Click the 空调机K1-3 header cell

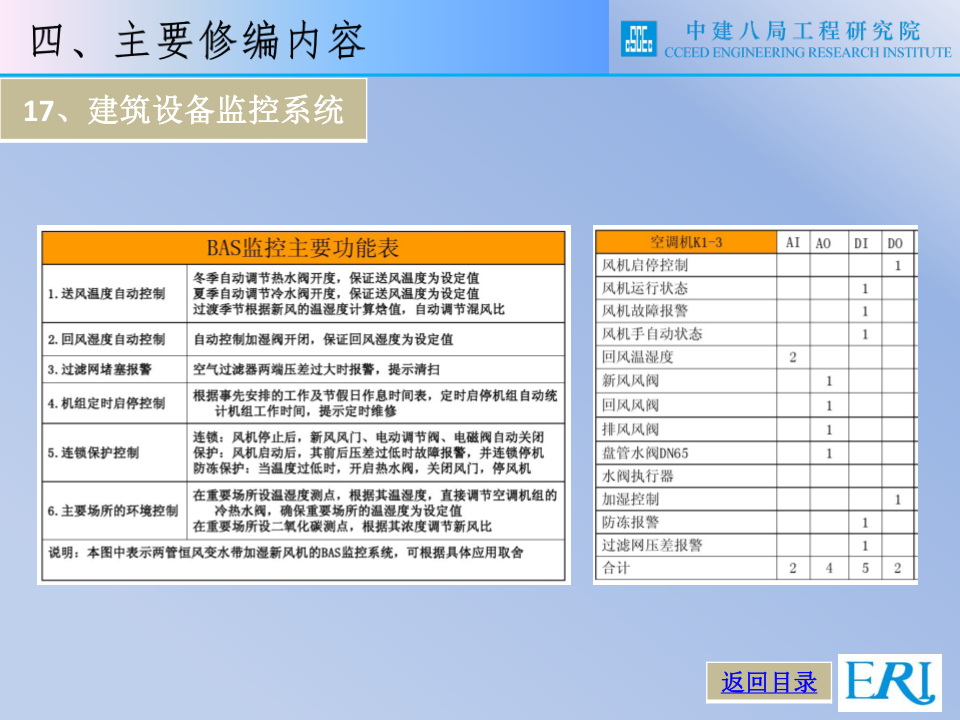(686, 242)
